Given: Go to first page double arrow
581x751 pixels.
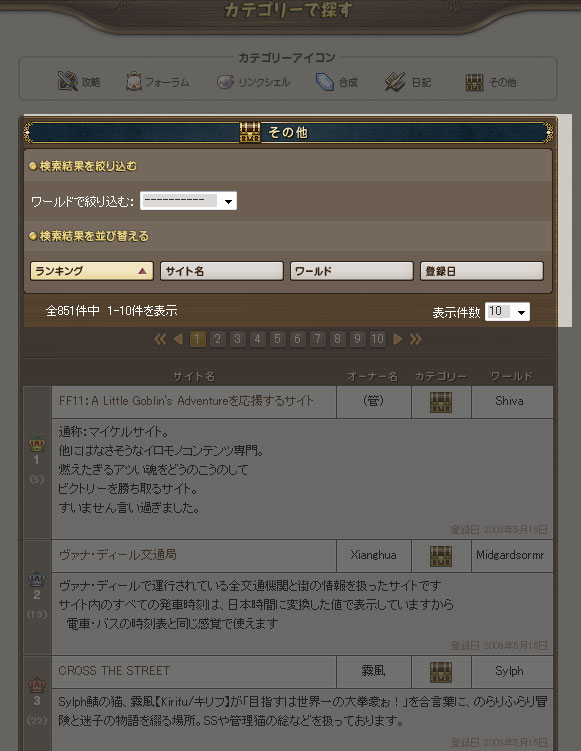Looking at the screenshot, I should tap(160, 339).
